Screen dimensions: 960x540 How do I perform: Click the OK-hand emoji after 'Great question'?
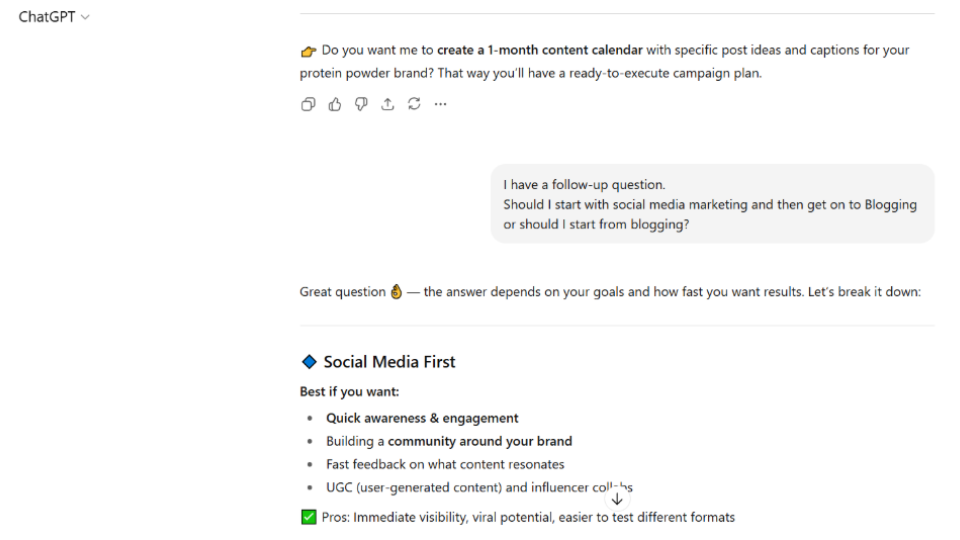pos(396,292)
